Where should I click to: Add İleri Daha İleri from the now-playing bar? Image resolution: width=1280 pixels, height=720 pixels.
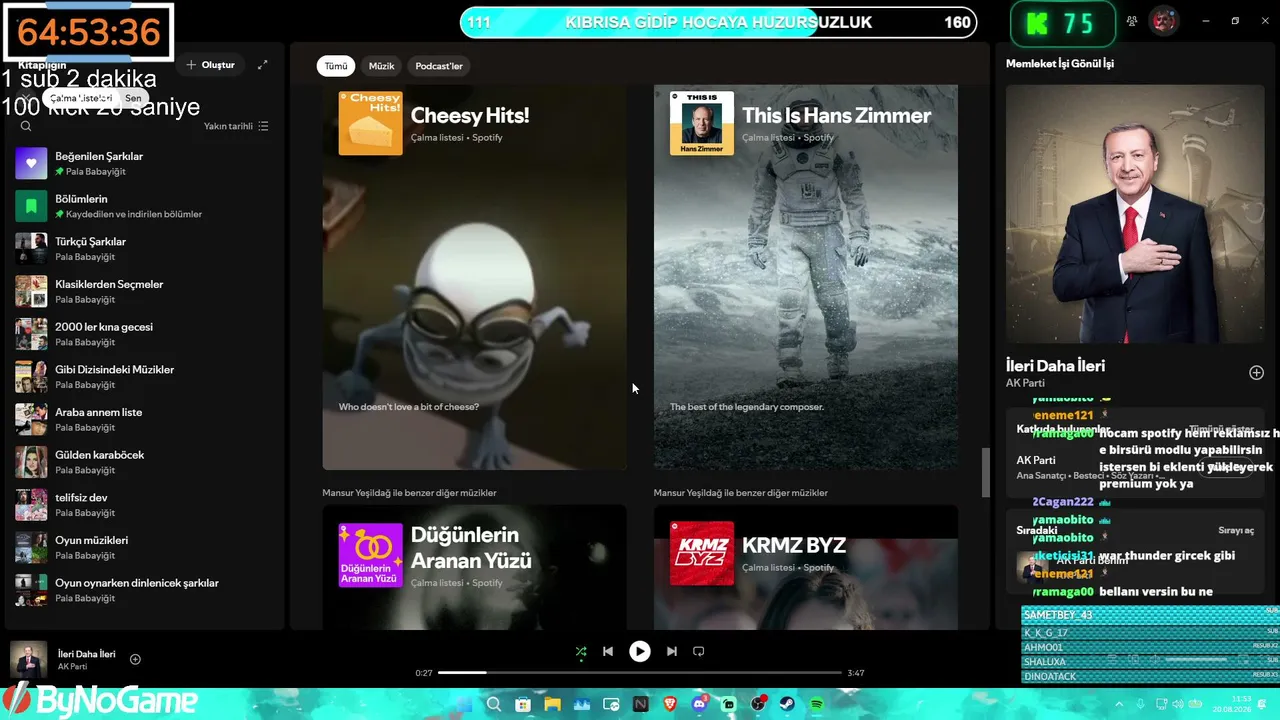click(x=135, y=659)
